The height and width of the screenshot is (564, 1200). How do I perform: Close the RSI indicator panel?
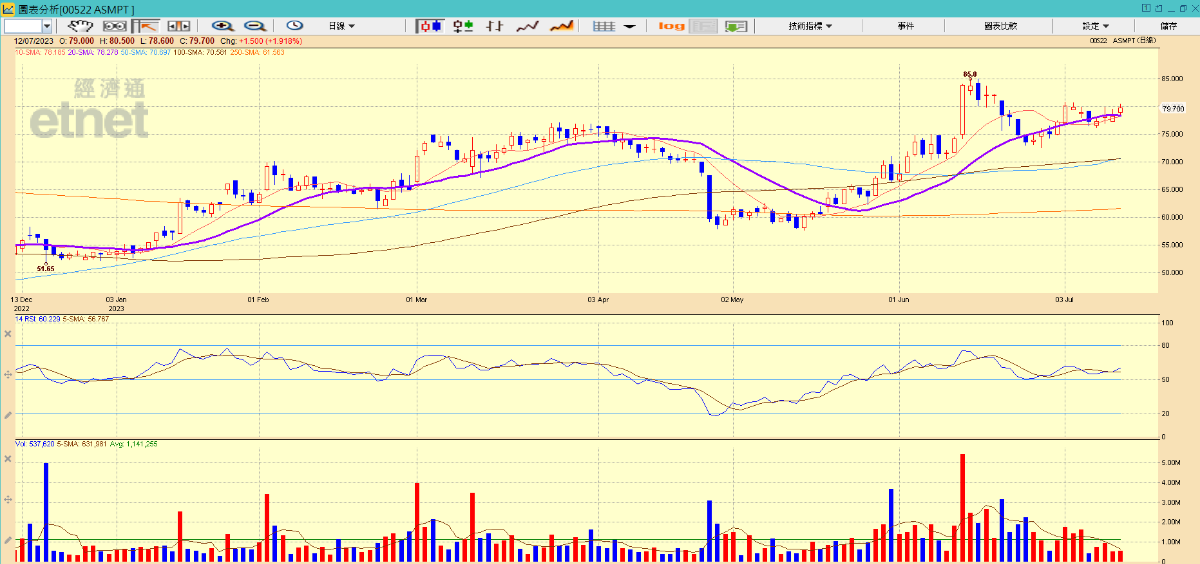point(8,333)
